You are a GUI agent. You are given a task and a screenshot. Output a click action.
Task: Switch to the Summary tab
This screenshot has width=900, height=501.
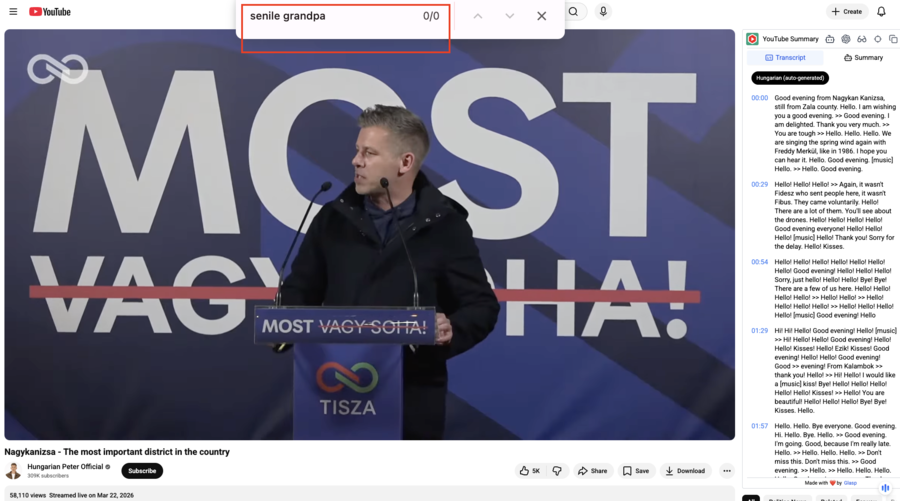click(x=863, y=57)
